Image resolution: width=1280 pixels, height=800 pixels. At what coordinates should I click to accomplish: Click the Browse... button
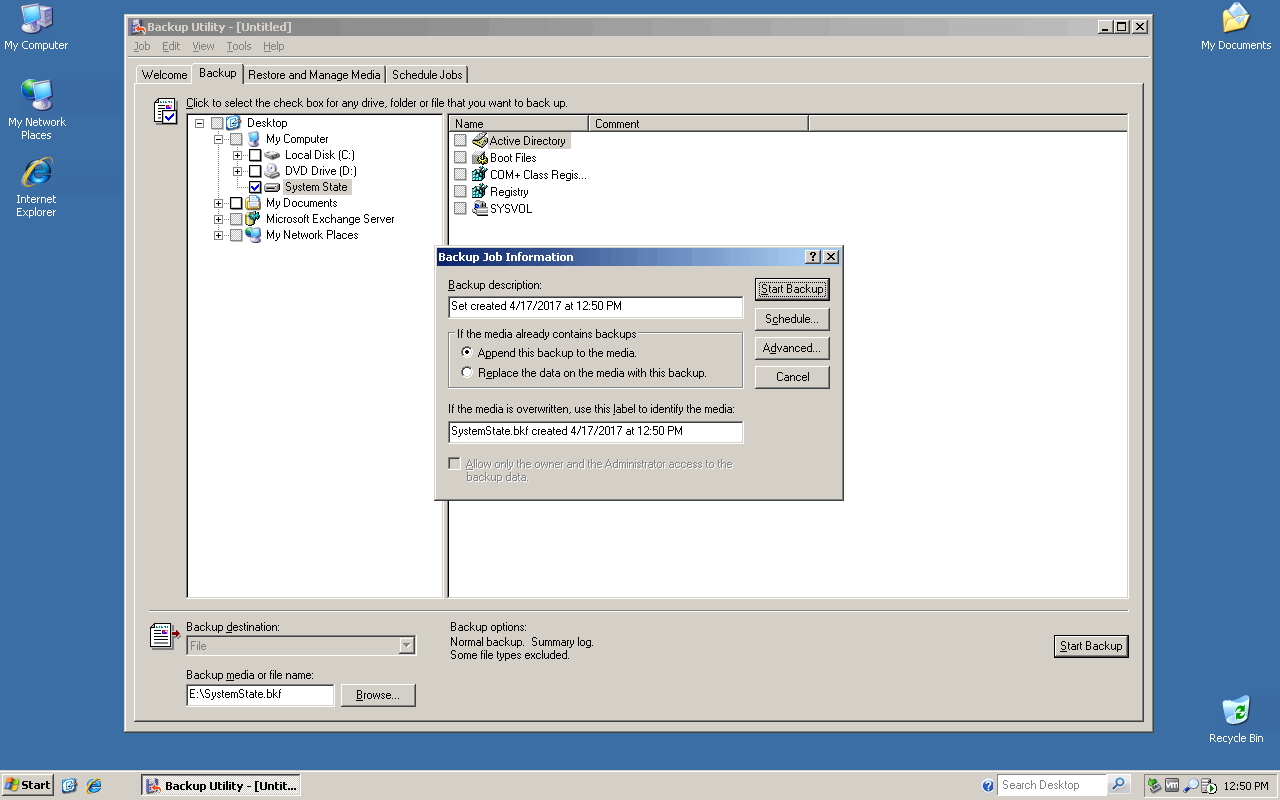pyautogui.click(x=378, y=695)
